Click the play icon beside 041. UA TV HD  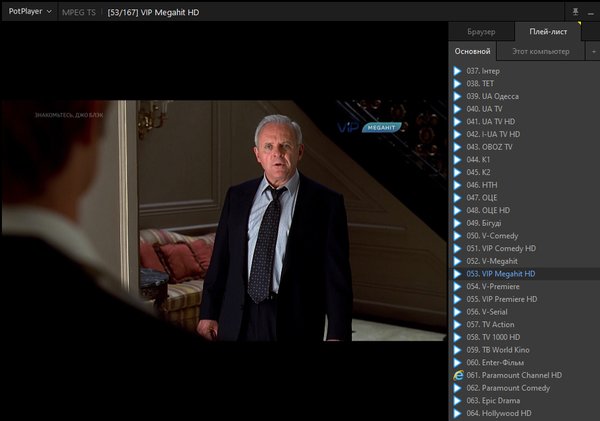pyautogui.click(x=457, y=121)
